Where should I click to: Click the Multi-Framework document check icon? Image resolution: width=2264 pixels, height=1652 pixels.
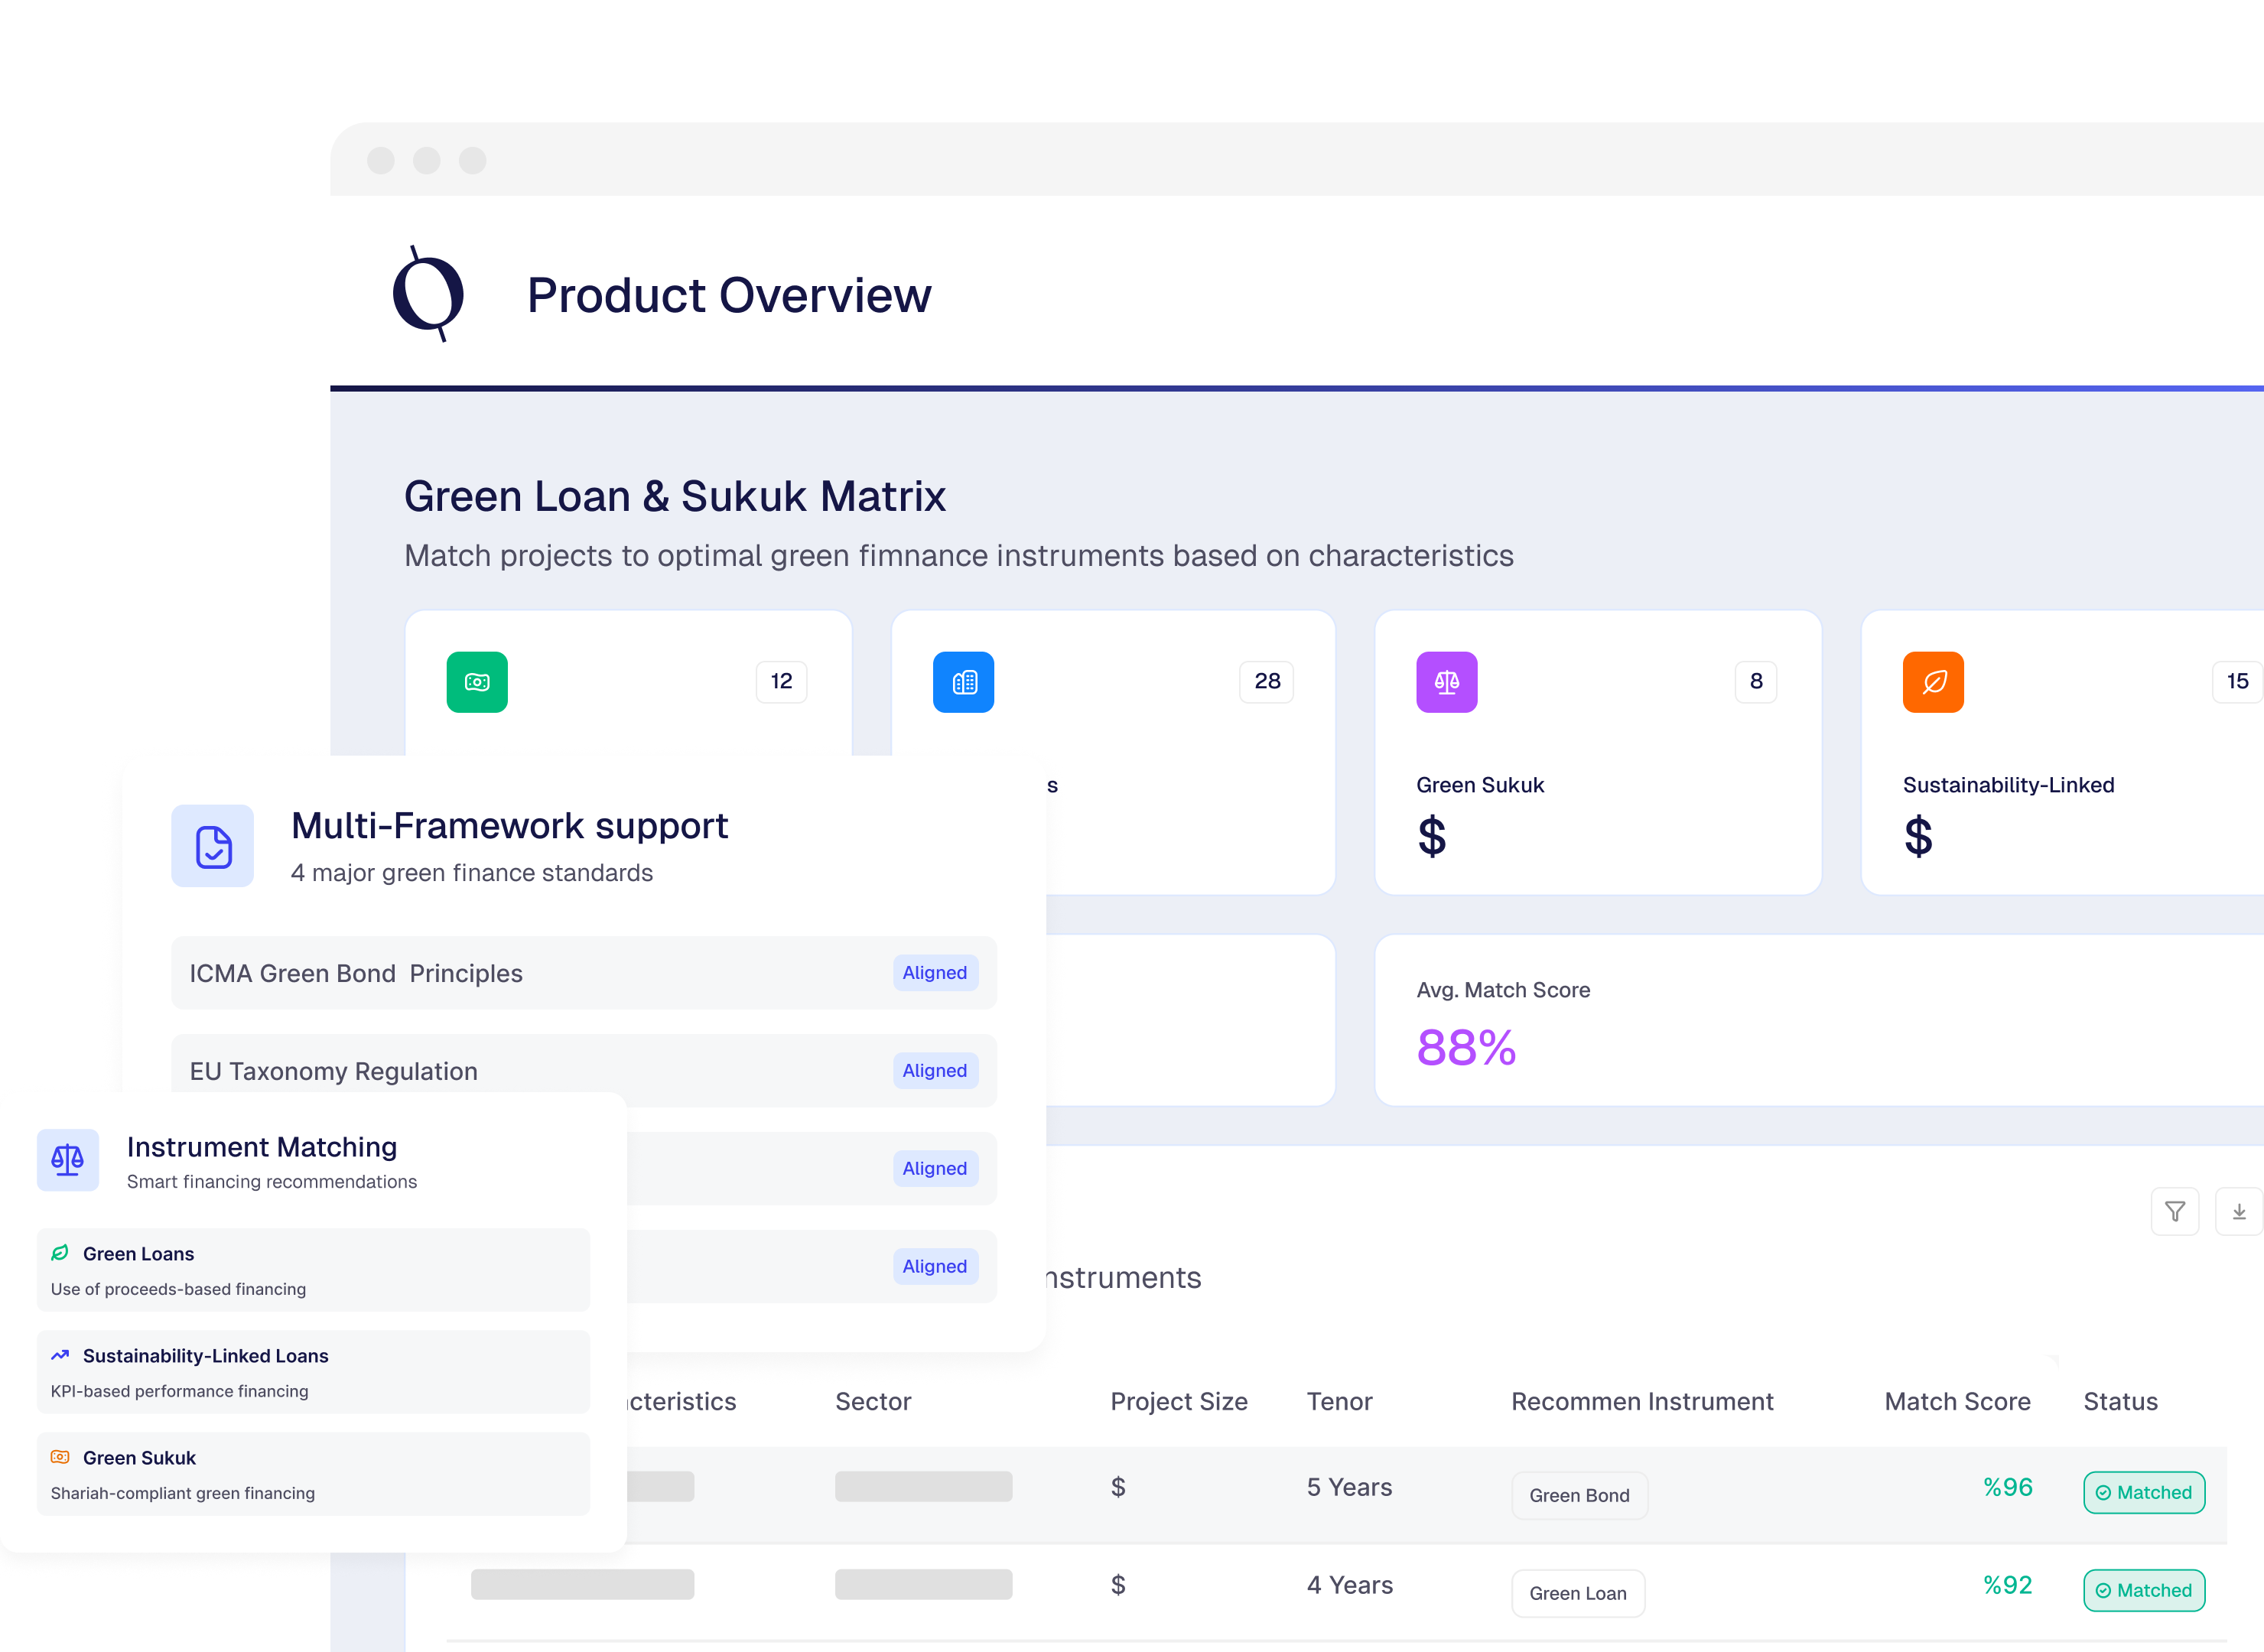(x=213, y=846)
